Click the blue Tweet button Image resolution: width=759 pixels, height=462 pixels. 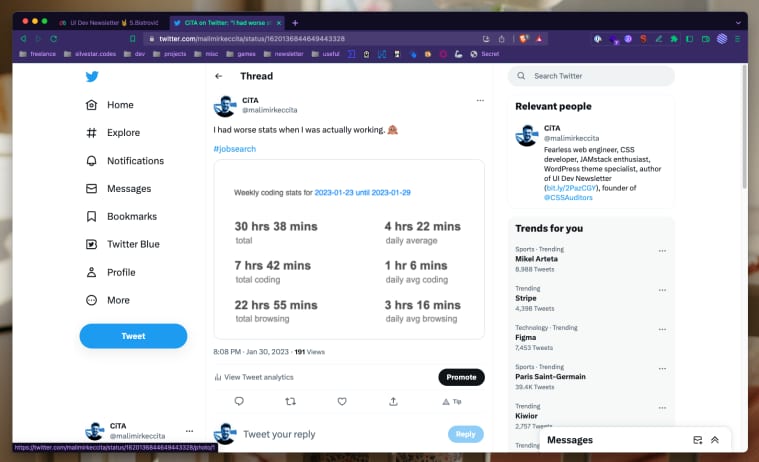click(133, 336)
